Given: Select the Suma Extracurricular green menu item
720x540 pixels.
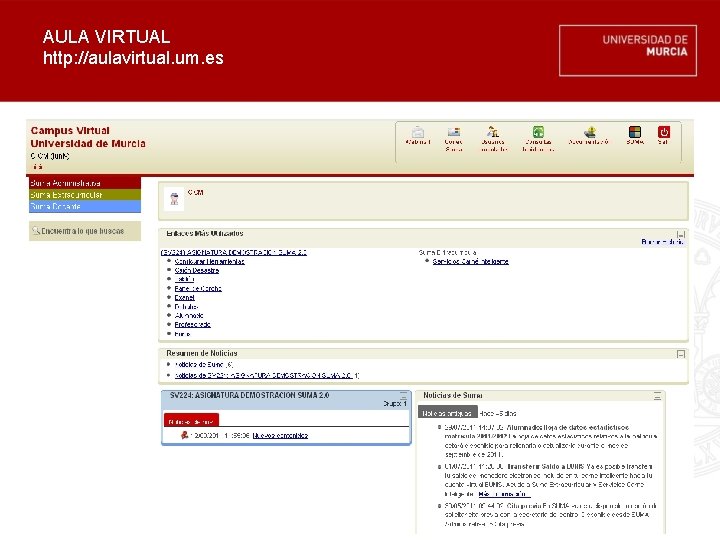Looking at the screenshot, I should coord(85,195).
